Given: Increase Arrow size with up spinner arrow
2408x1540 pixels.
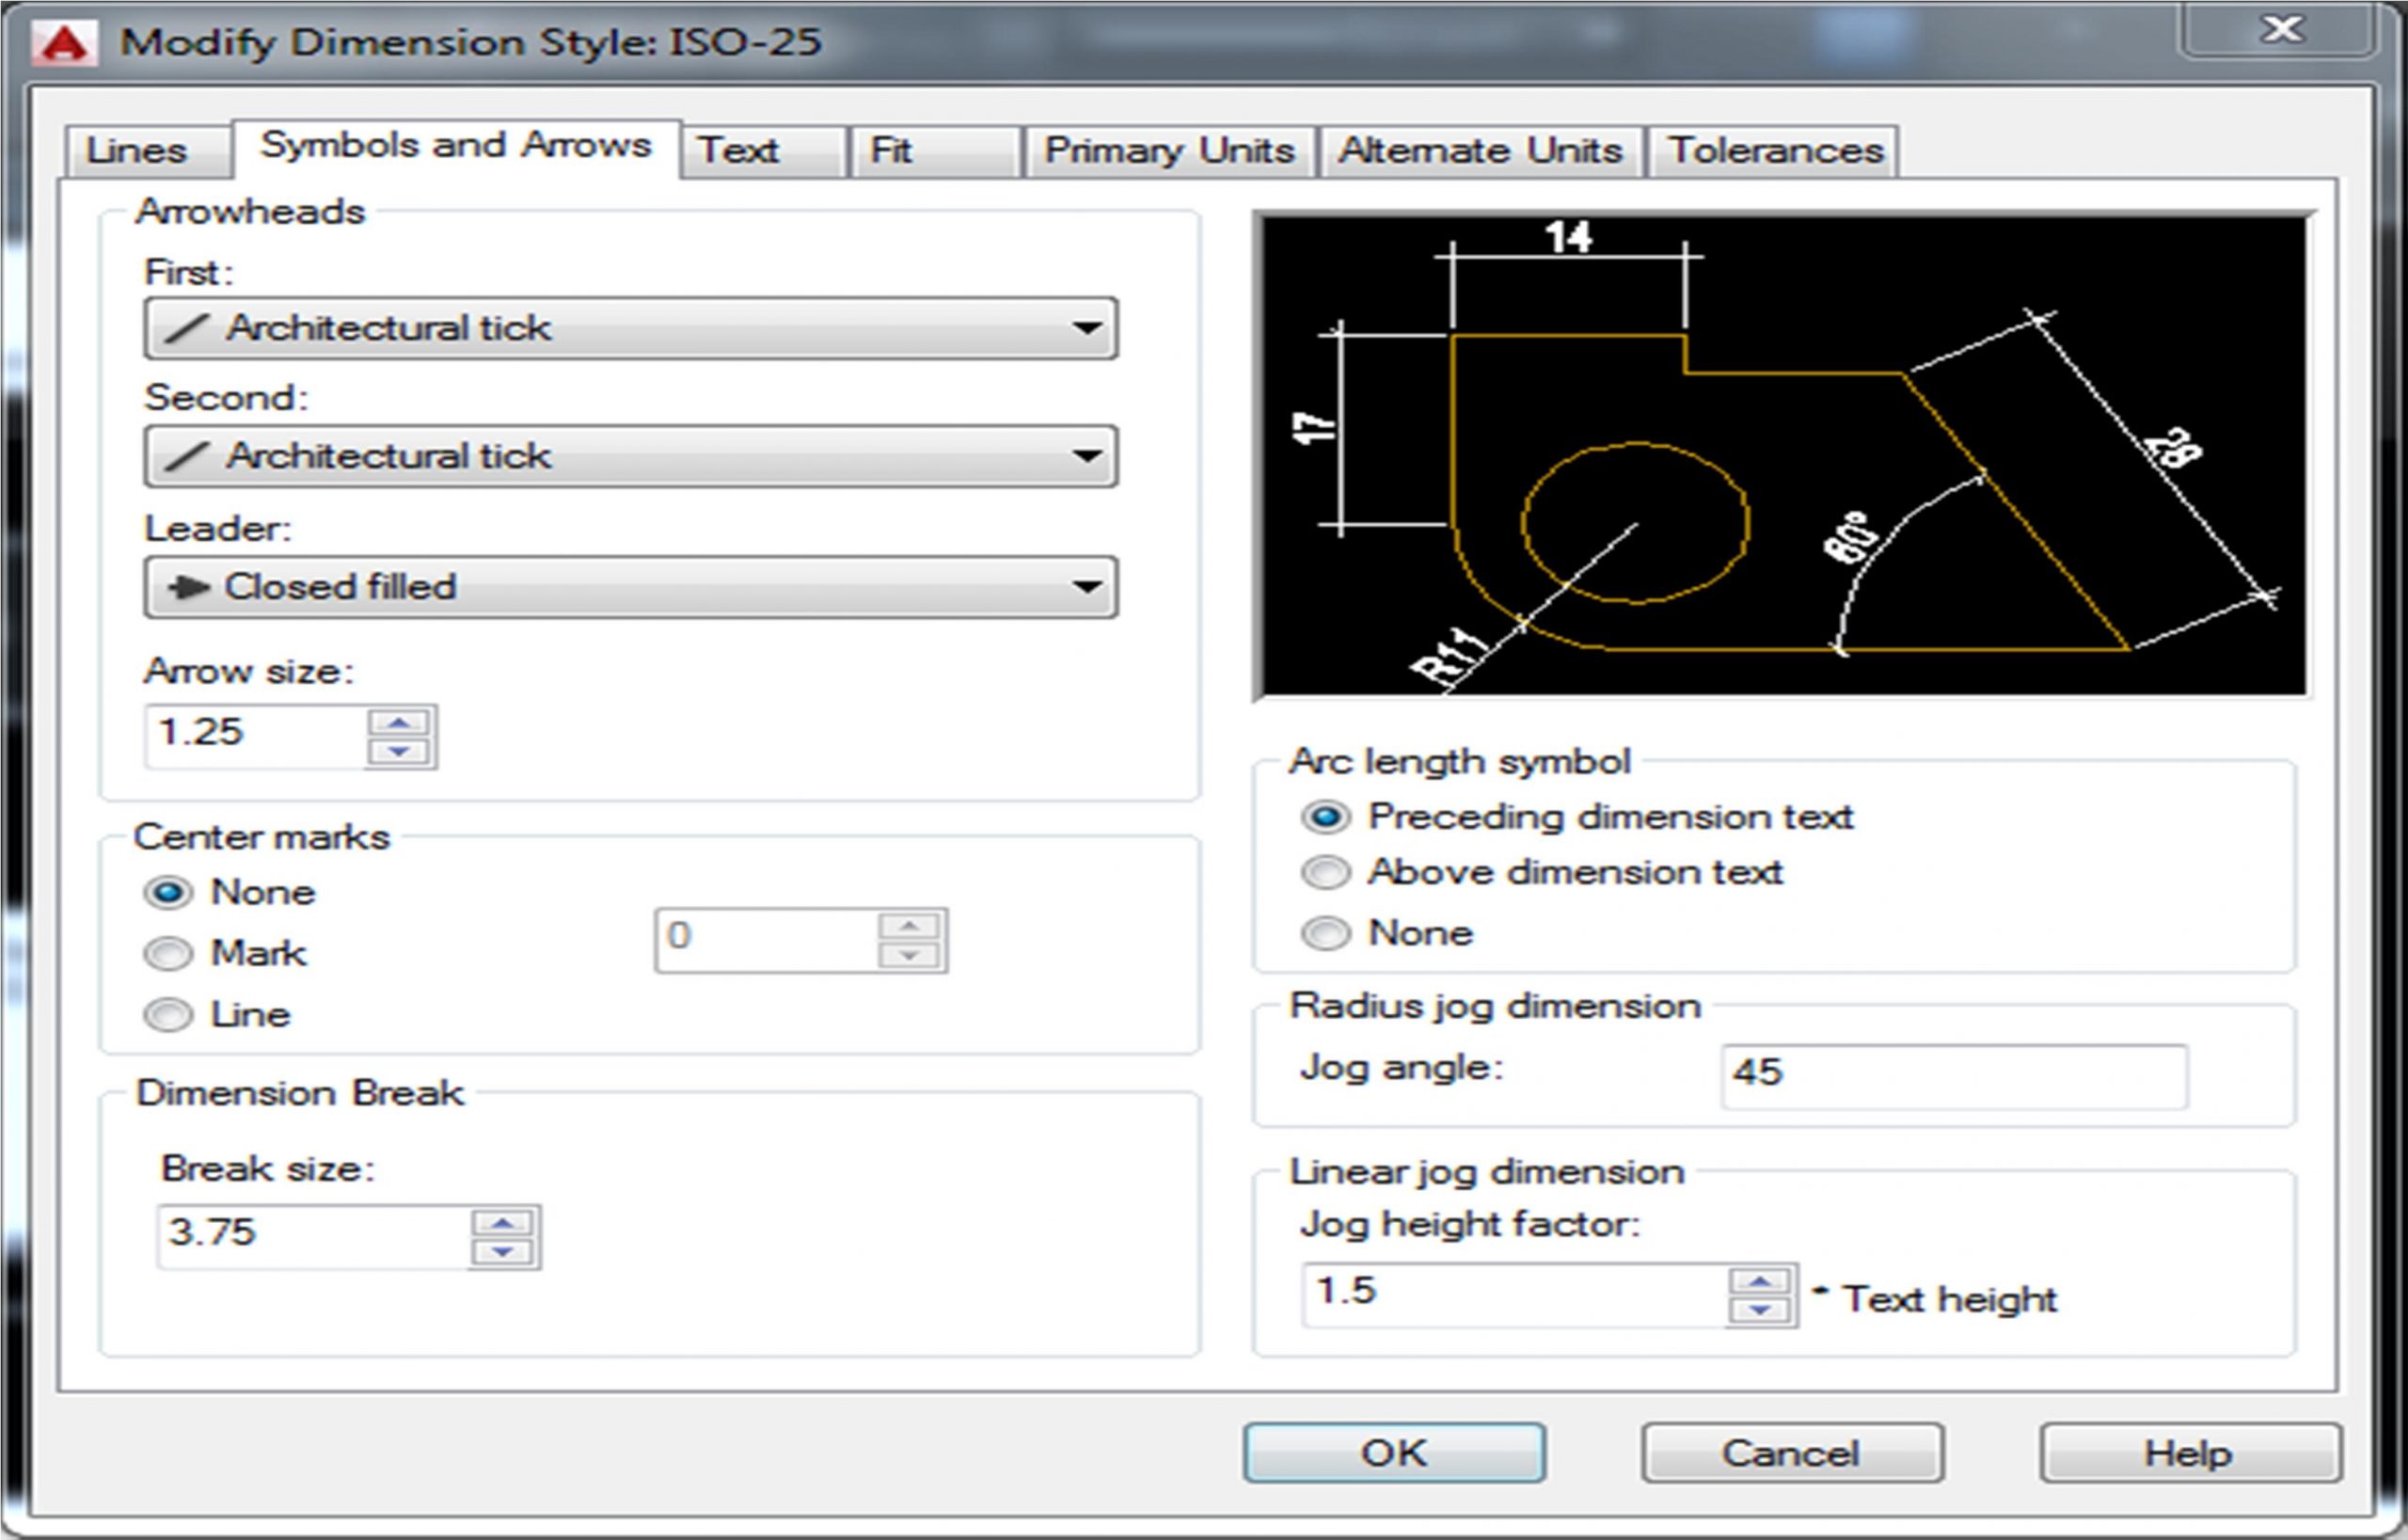Looking at the screenshot, I should (399, 722).
